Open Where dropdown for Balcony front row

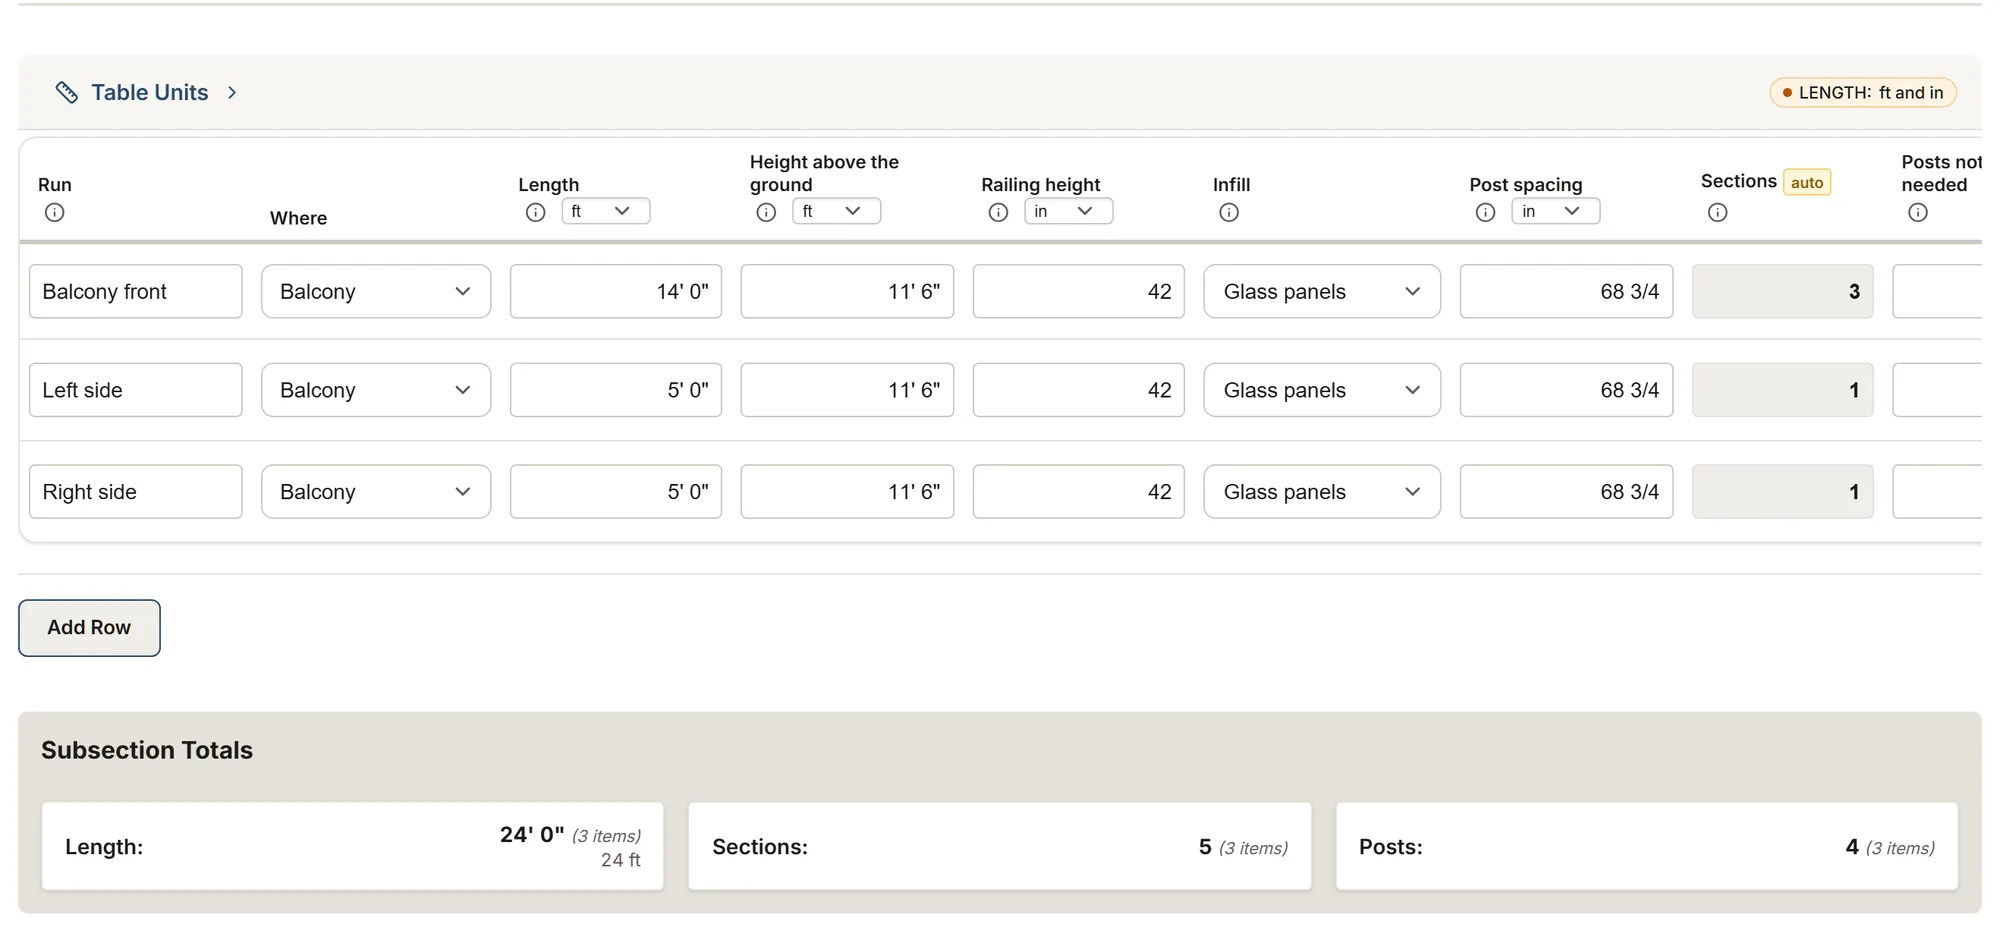pos(376,291)
